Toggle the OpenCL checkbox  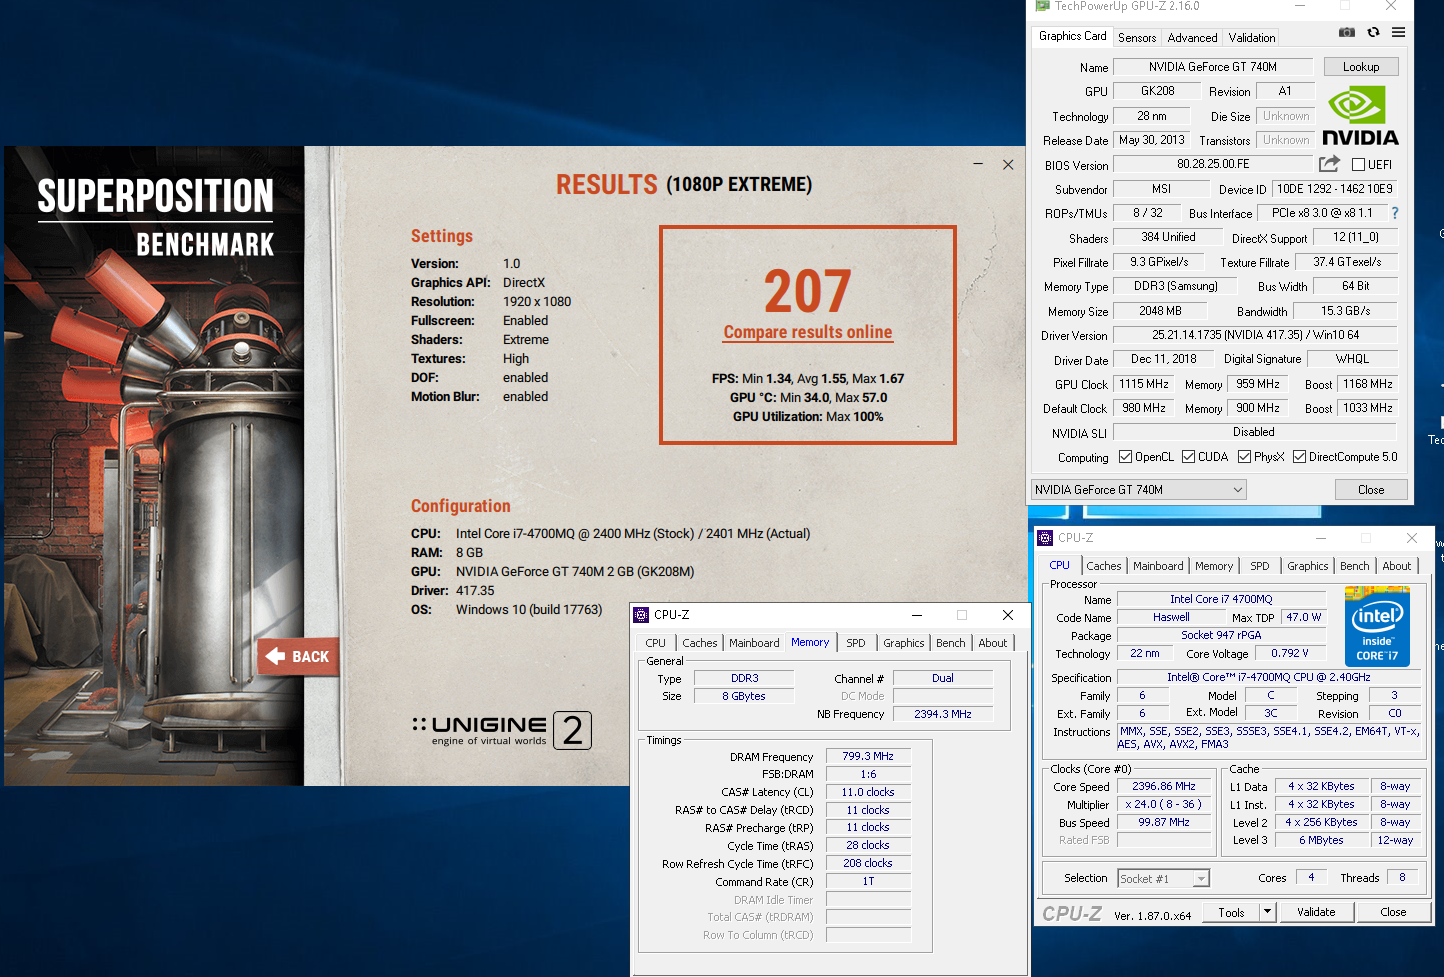[x=1125, y=457]
